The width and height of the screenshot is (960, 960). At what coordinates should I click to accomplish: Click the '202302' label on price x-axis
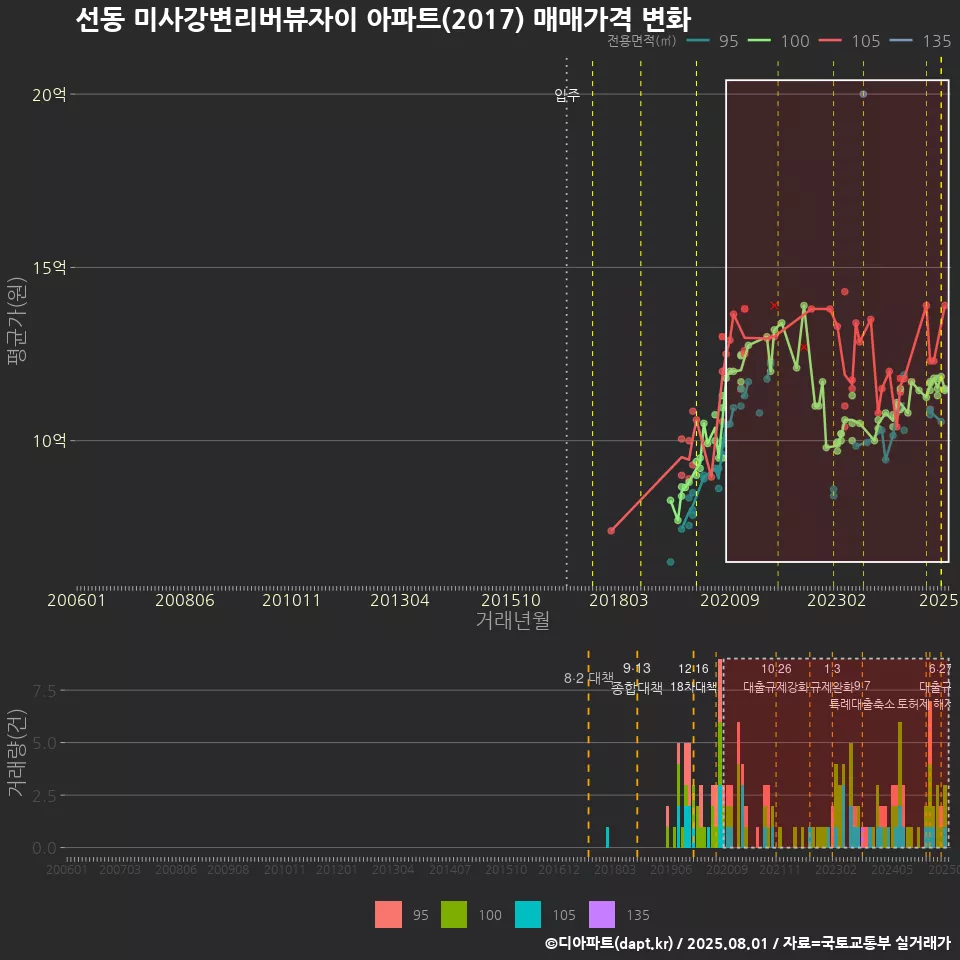click(836, 600)
